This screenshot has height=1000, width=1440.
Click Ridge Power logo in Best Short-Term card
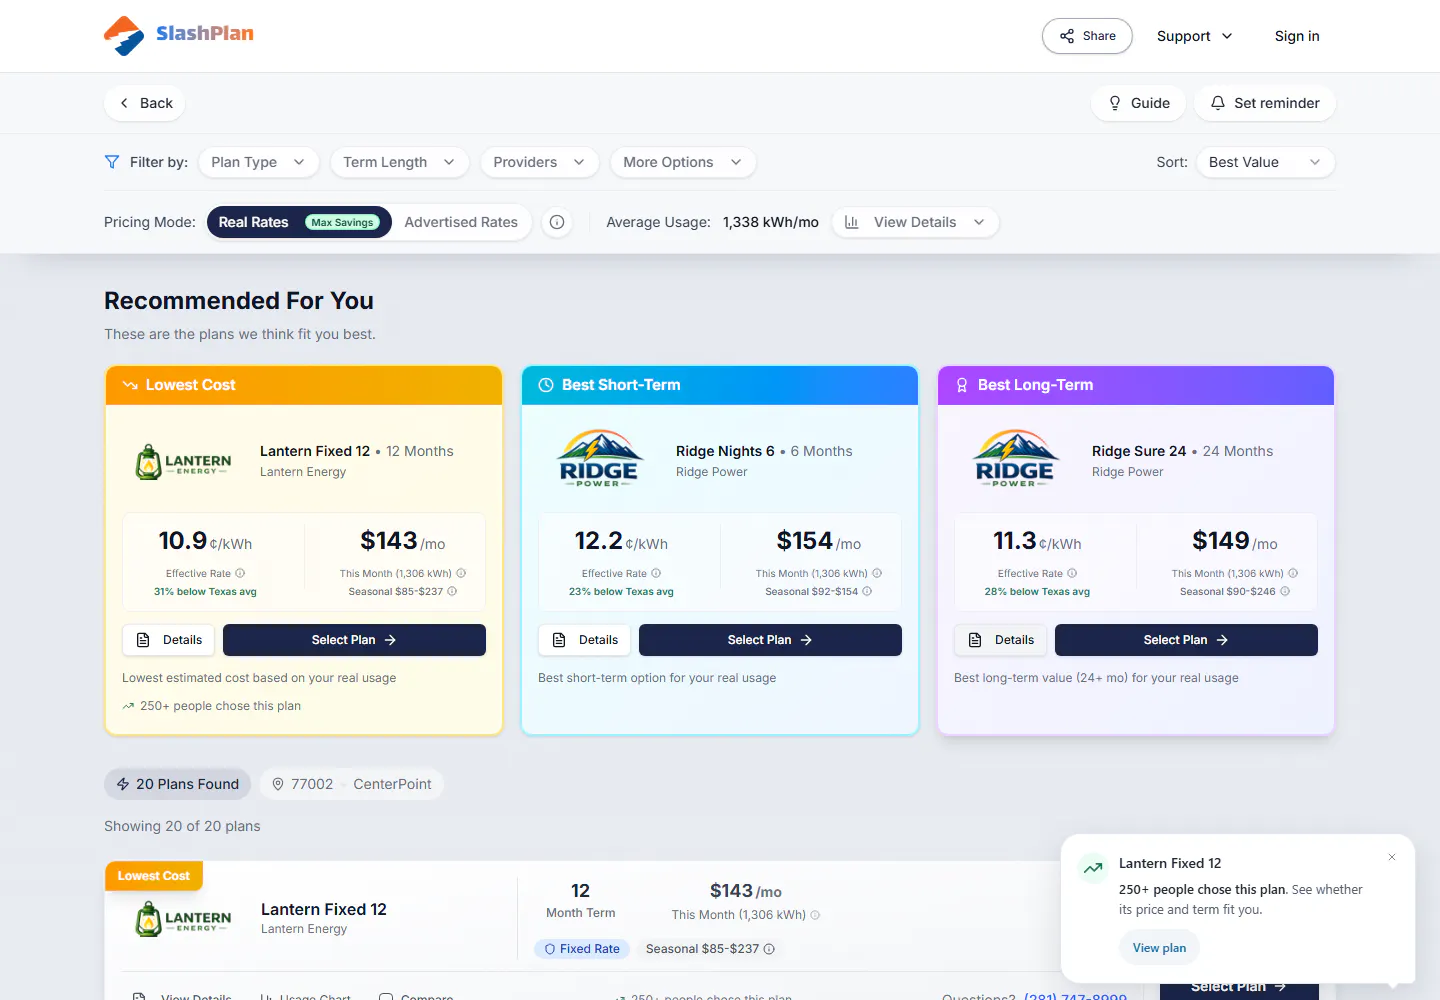tap(598, 459)
